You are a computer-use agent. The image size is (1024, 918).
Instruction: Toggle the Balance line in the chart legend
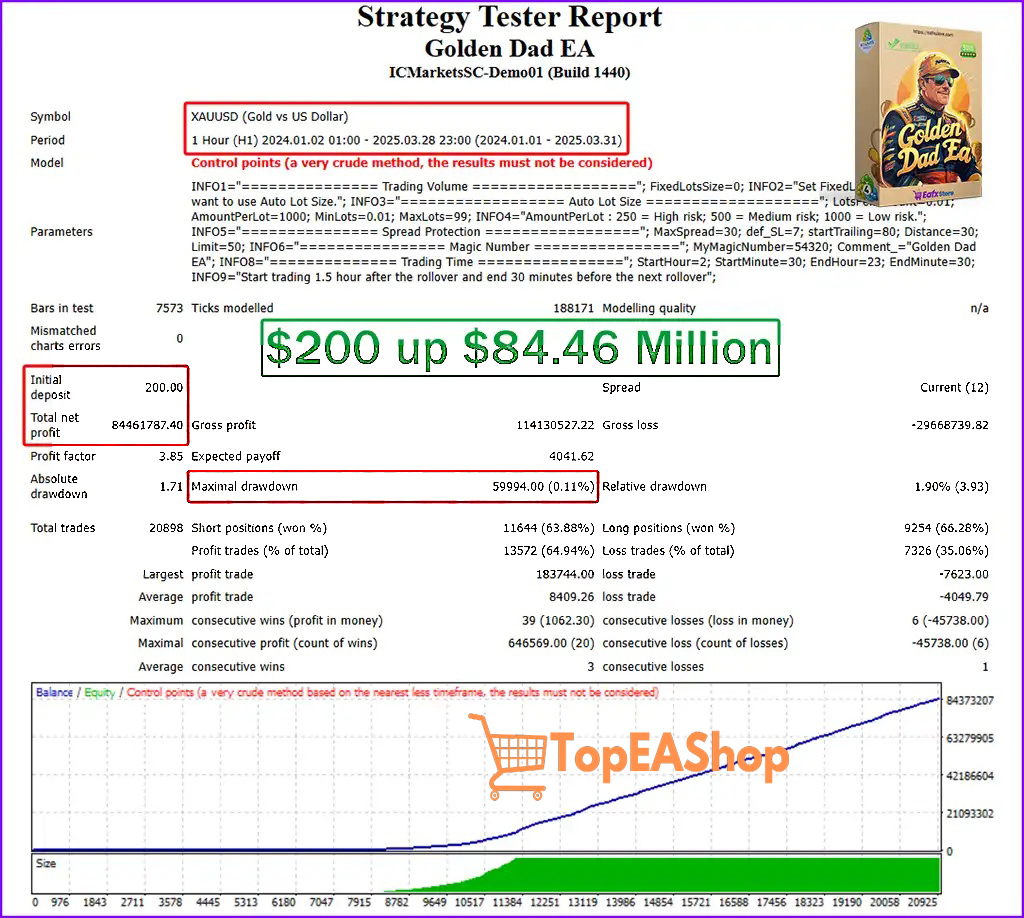[55, 691]
